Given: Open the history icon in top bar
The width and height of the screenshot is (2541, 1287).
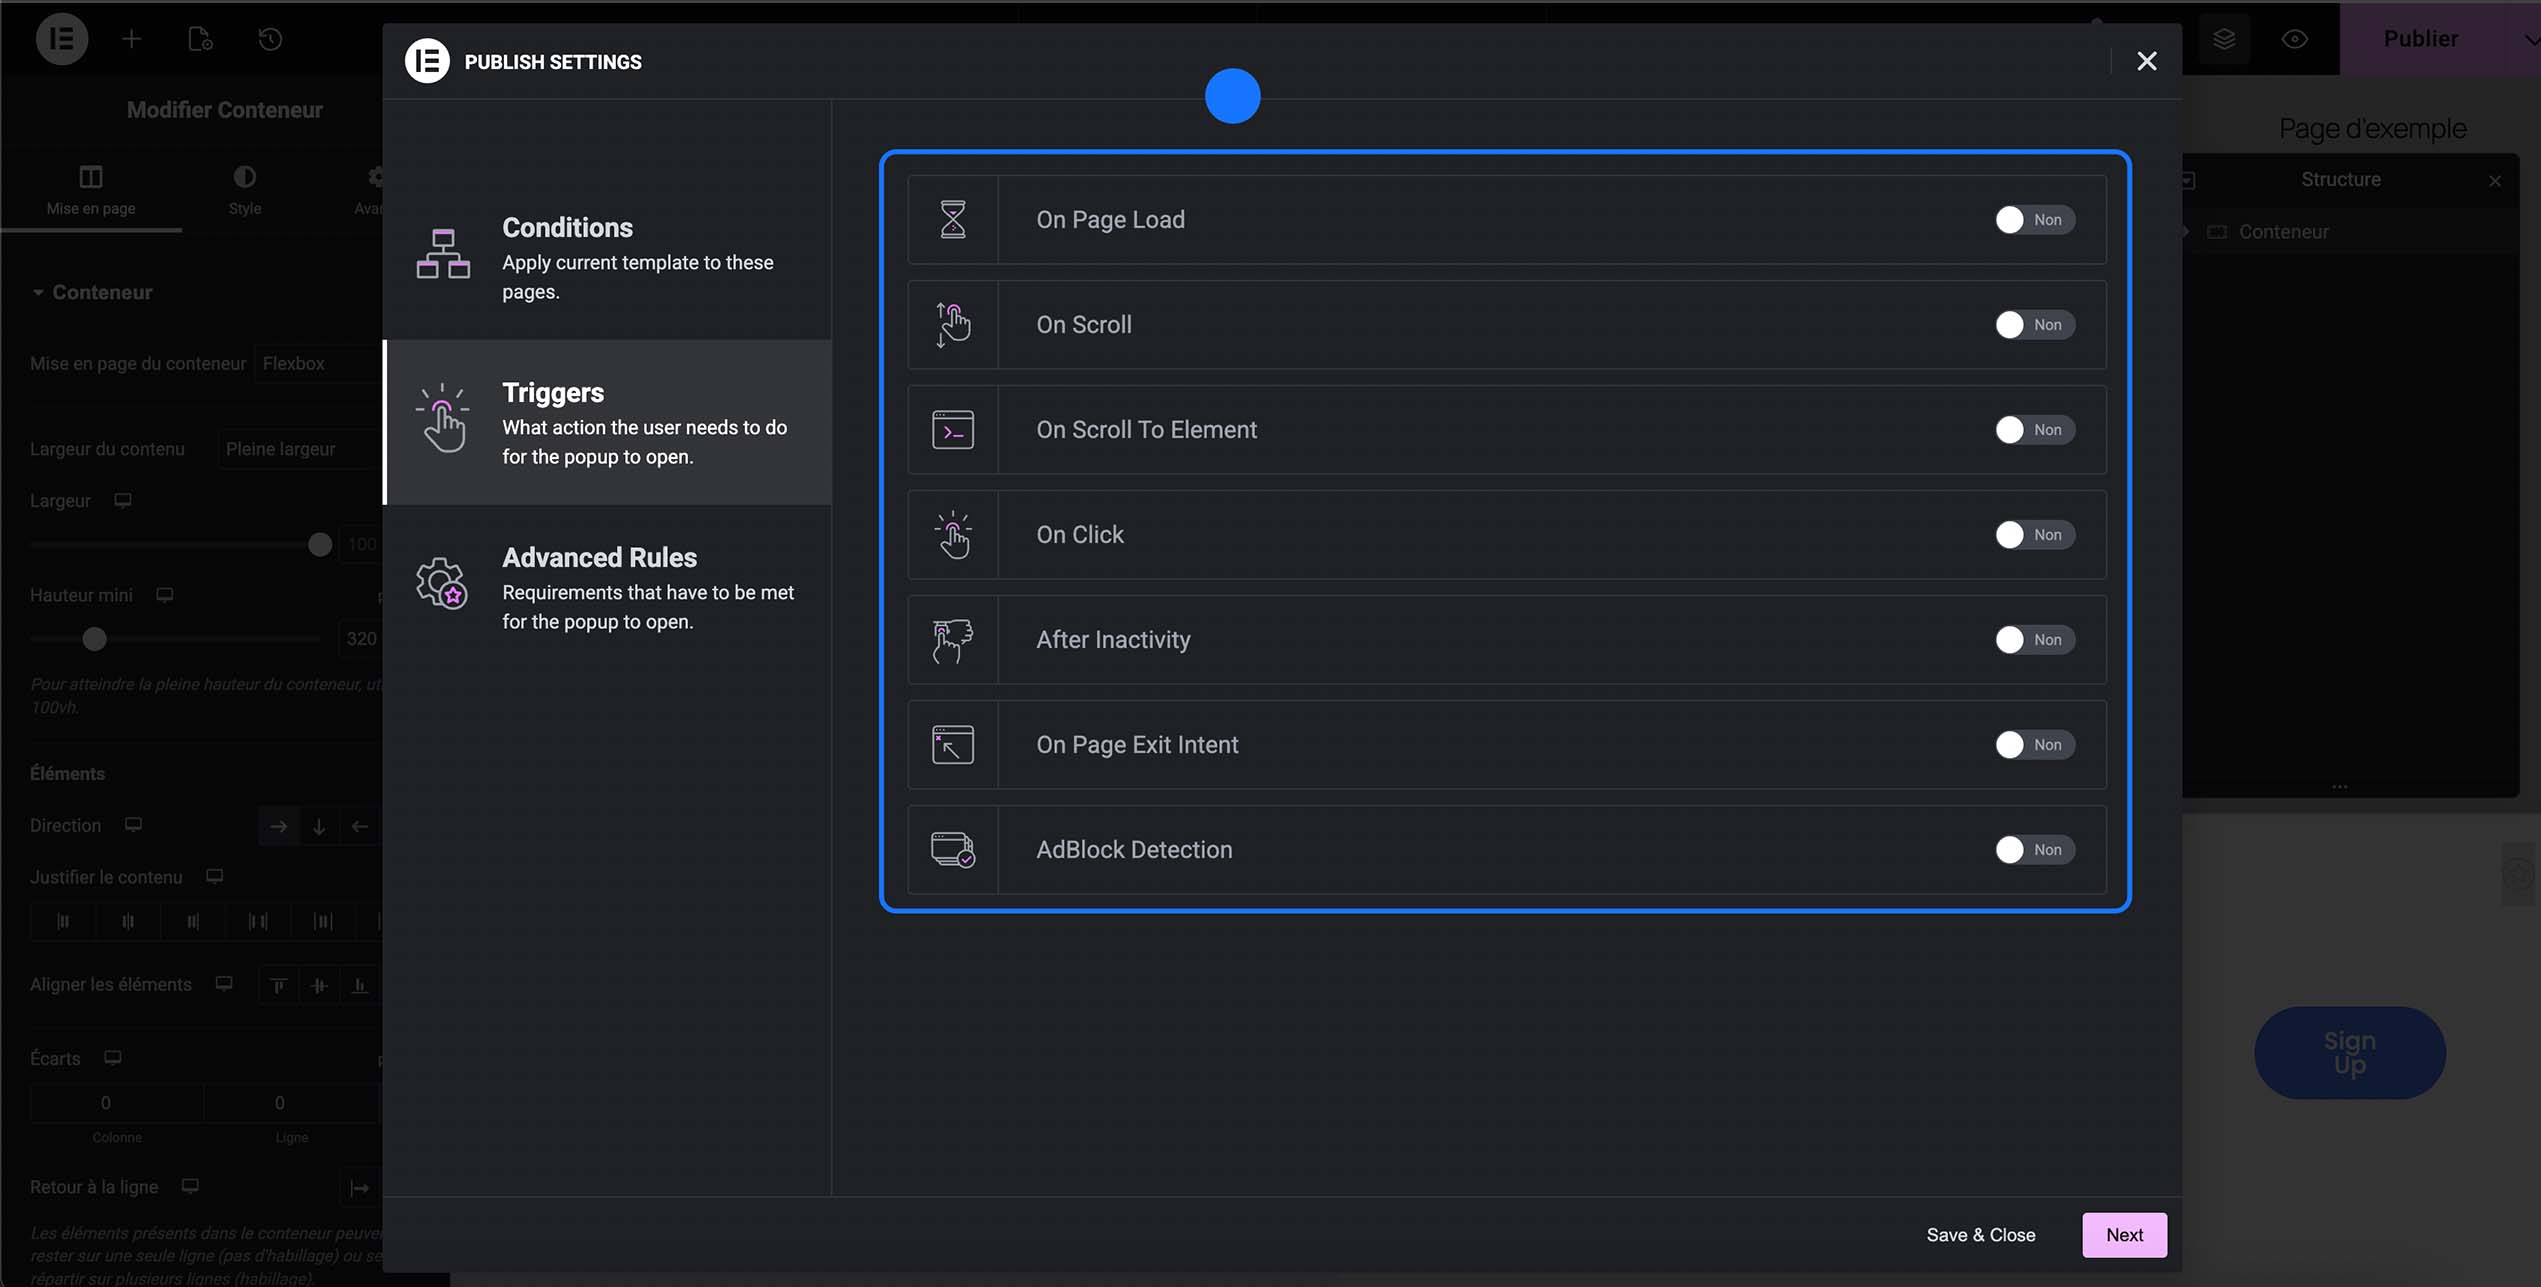Looking at the screenshot, I should [270, 39].
